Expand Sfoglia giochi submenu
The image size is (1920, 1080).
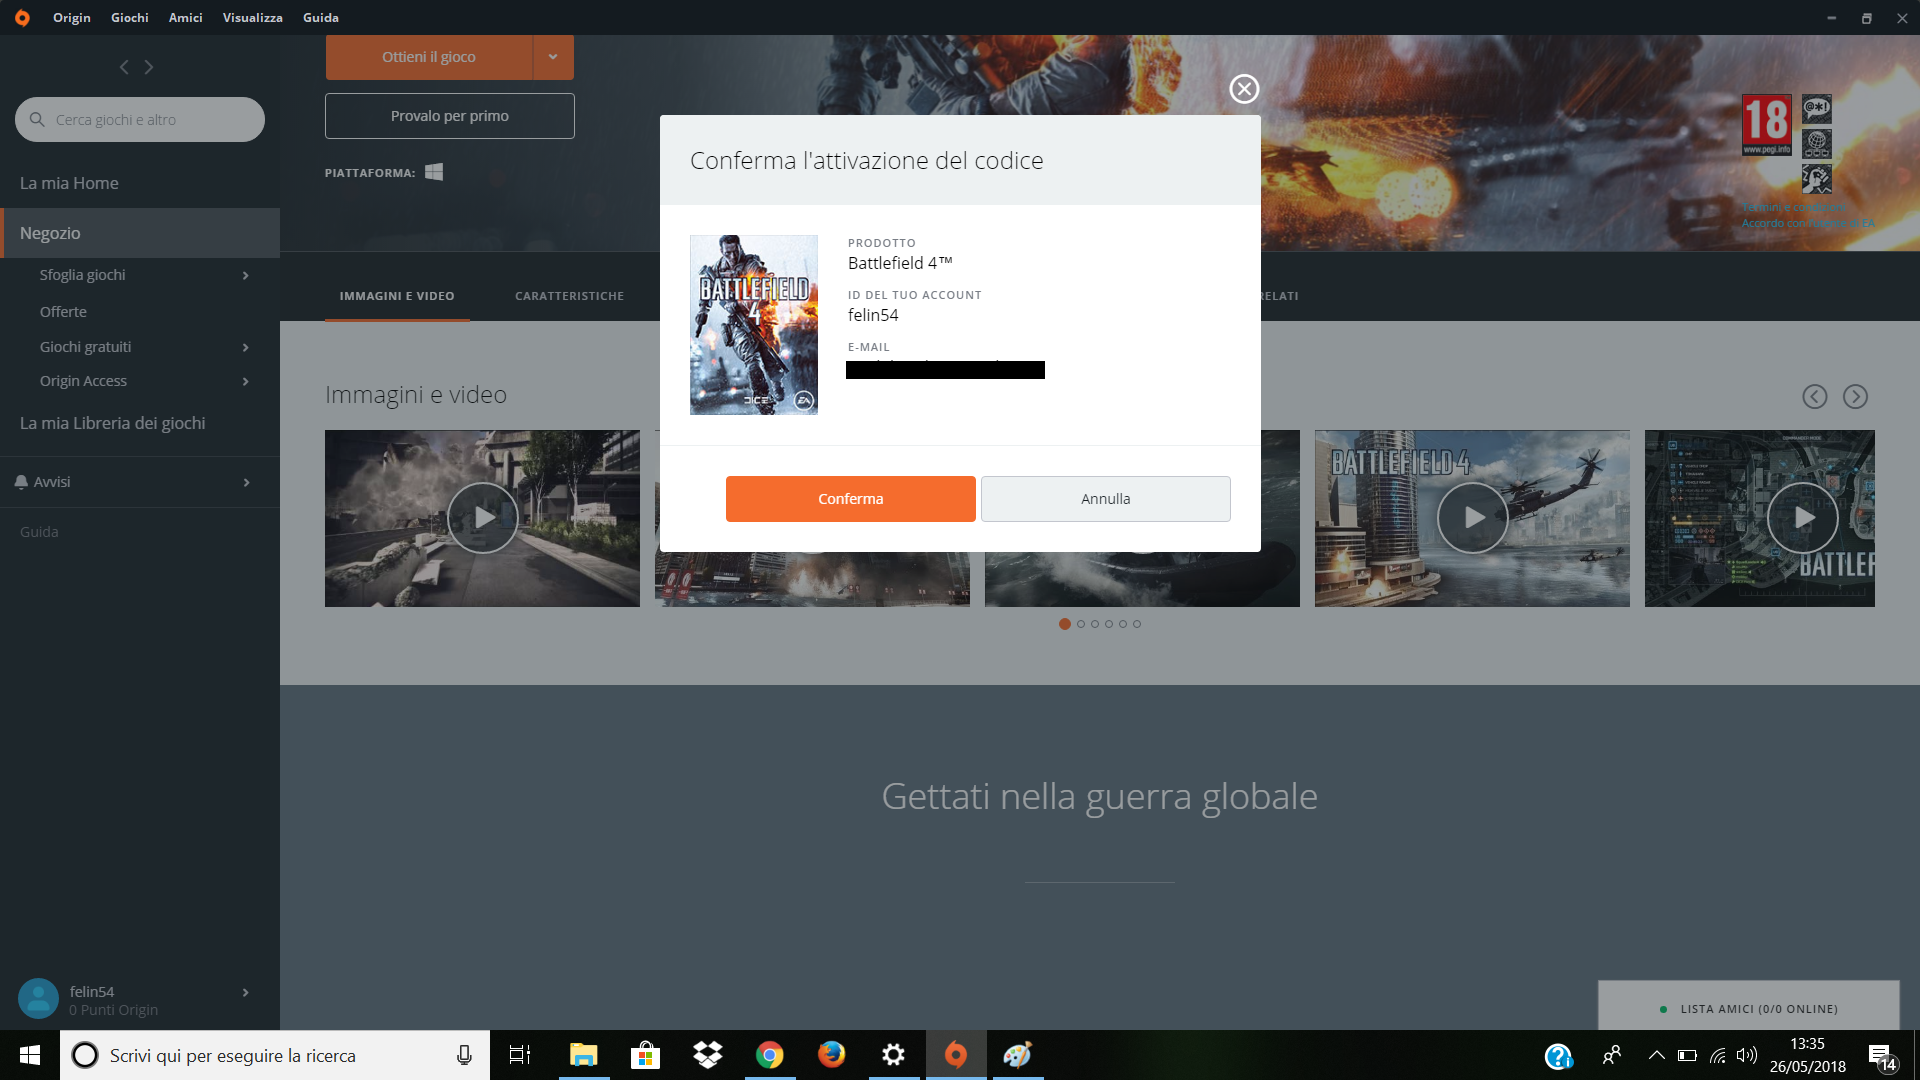point(246,276)
